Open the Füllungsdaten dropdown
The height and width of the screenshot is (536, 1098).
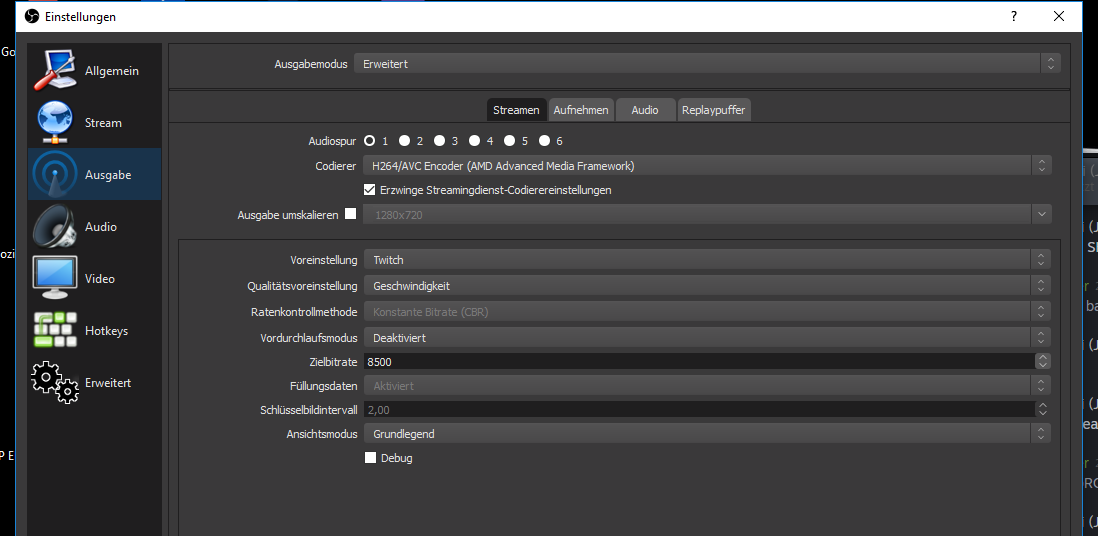click(707, 386)
